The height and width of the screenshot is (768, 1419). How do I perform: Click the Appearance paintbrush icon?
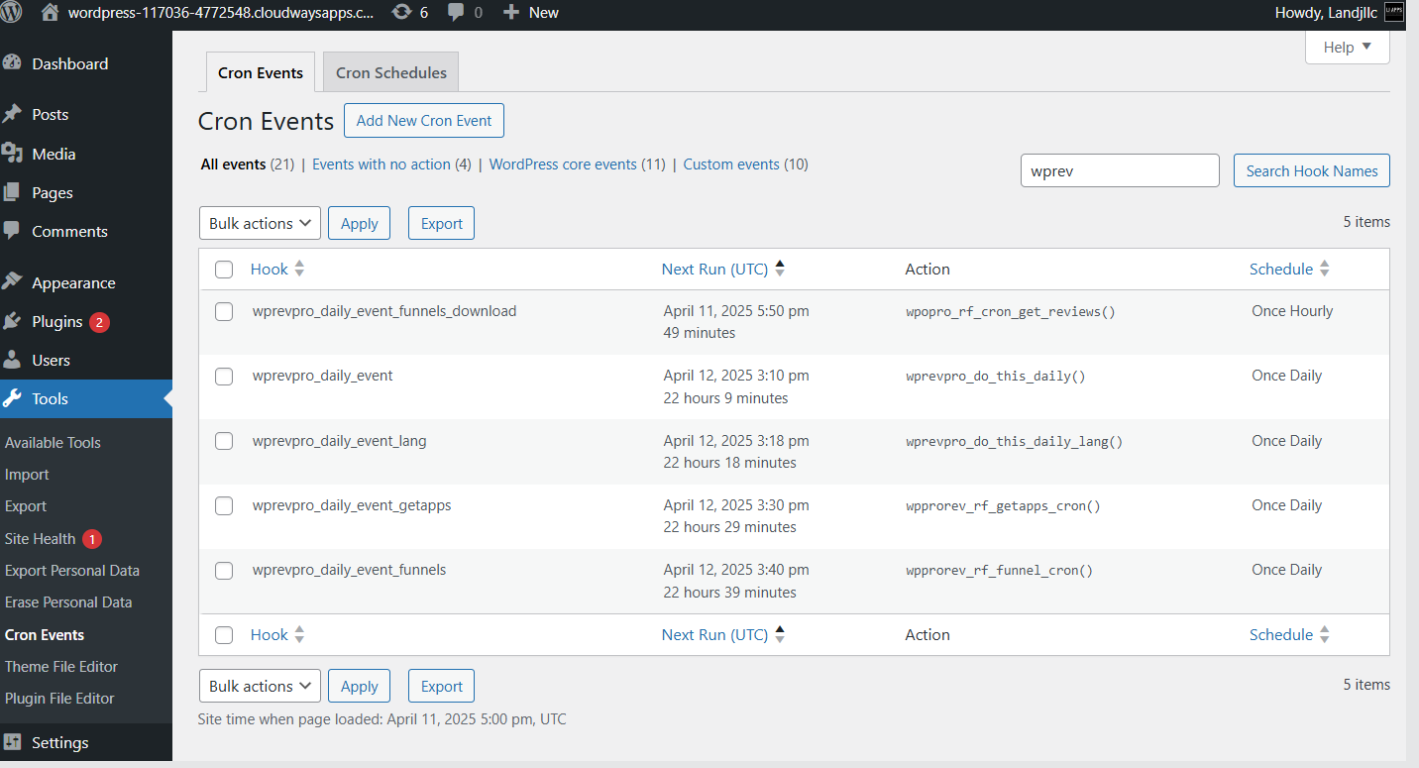pos(12,282)
